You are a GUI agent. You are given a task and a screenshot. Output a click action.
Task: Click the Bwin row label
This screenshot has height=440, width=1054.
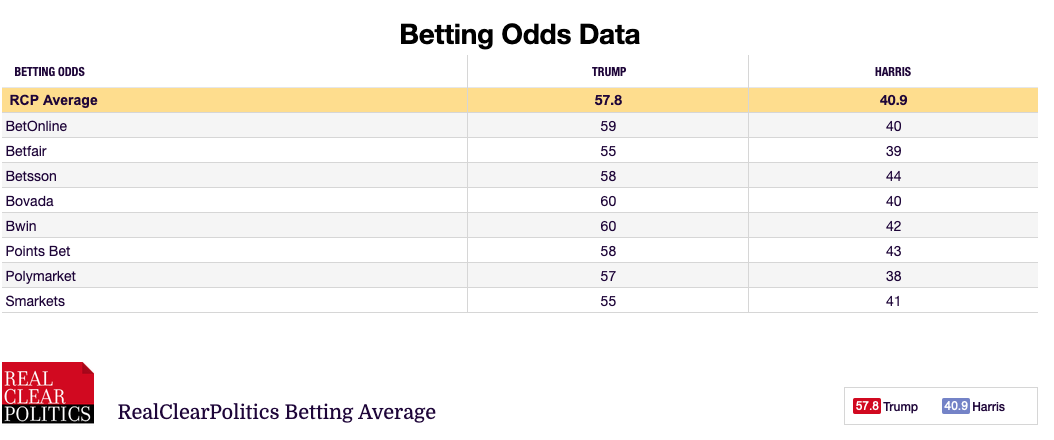(21, 226)
